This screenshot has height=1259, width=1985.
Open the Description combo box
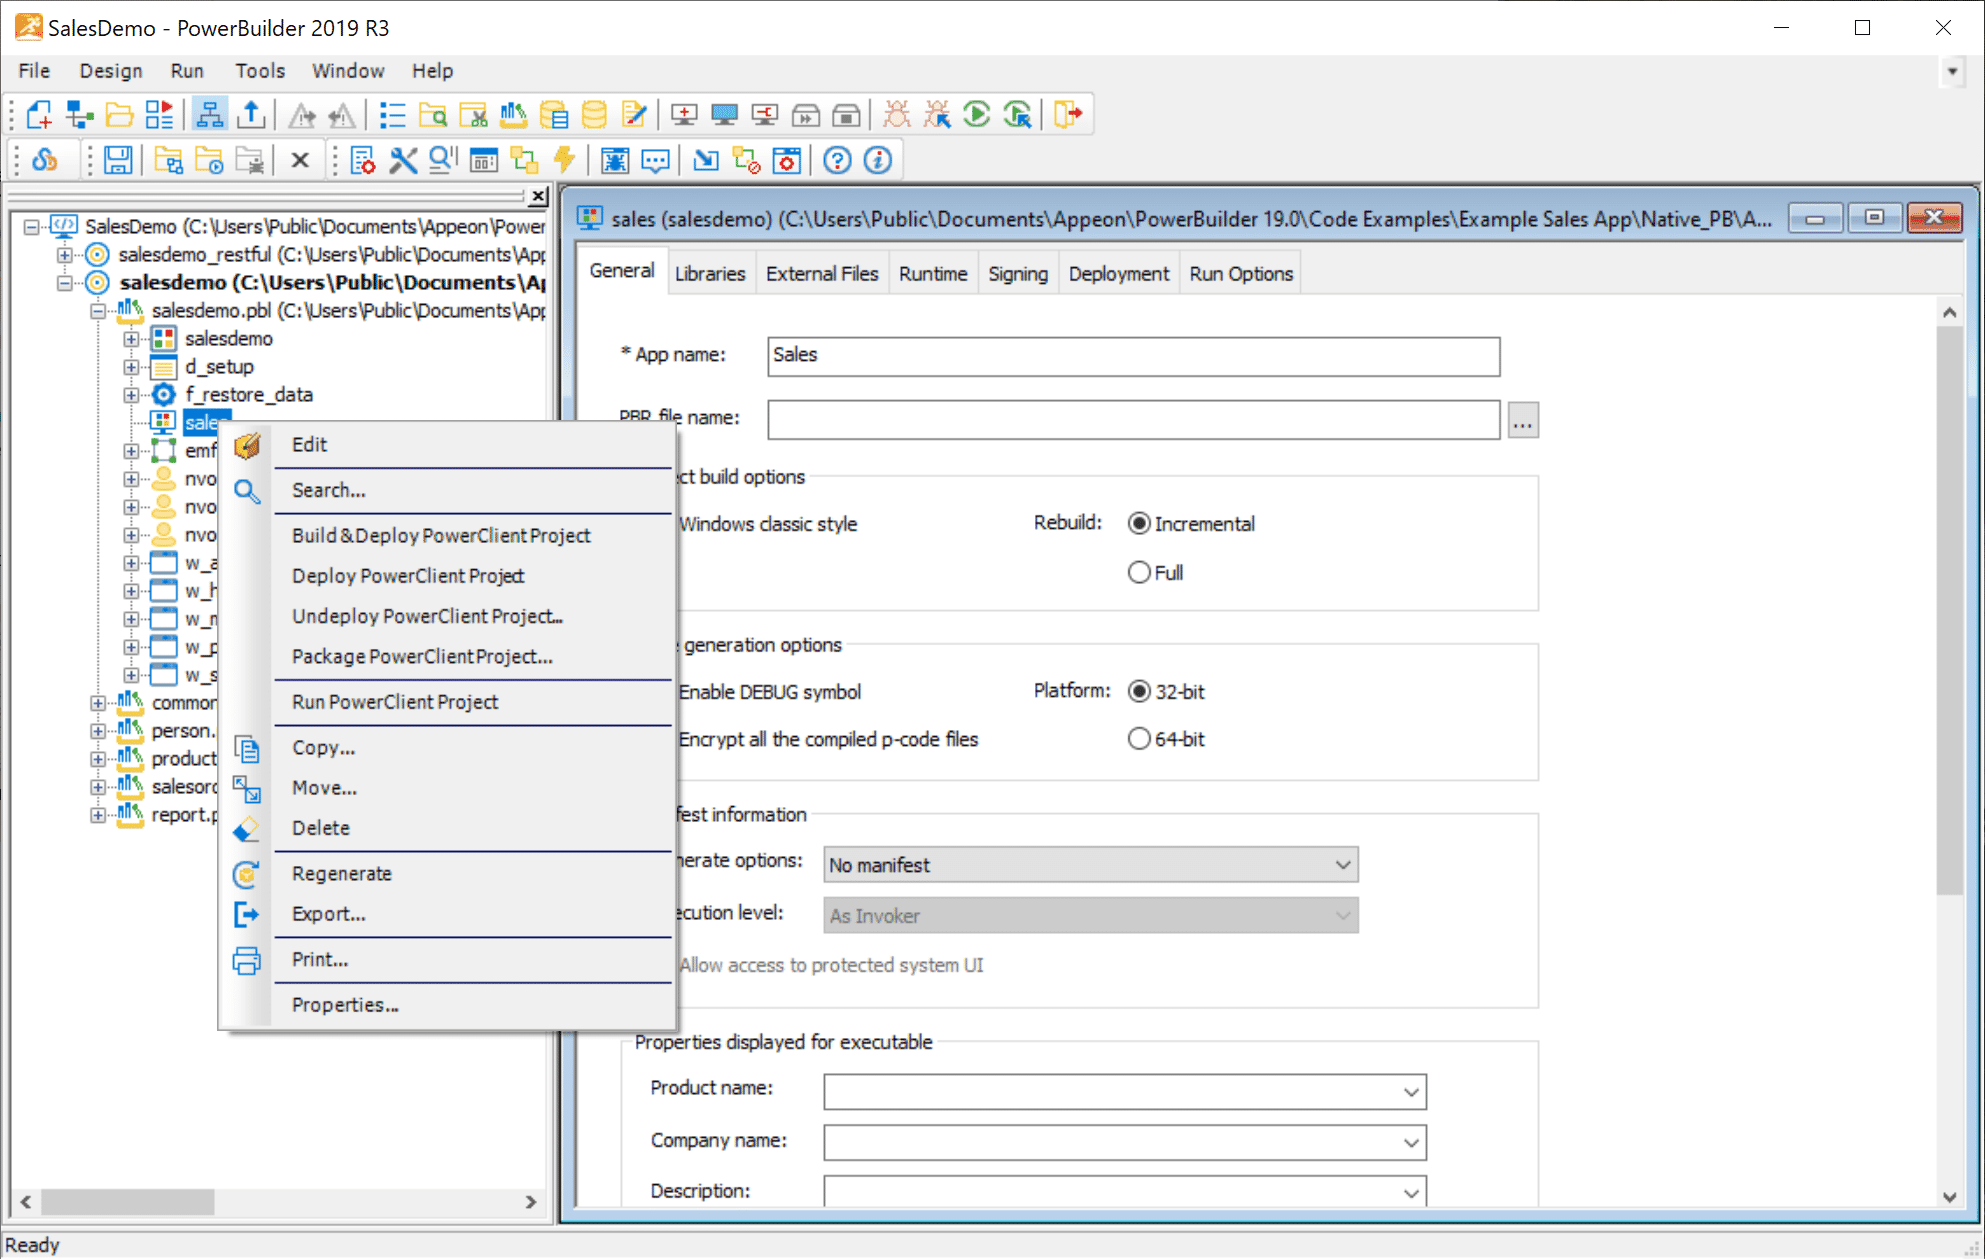pos(1124,1192)
